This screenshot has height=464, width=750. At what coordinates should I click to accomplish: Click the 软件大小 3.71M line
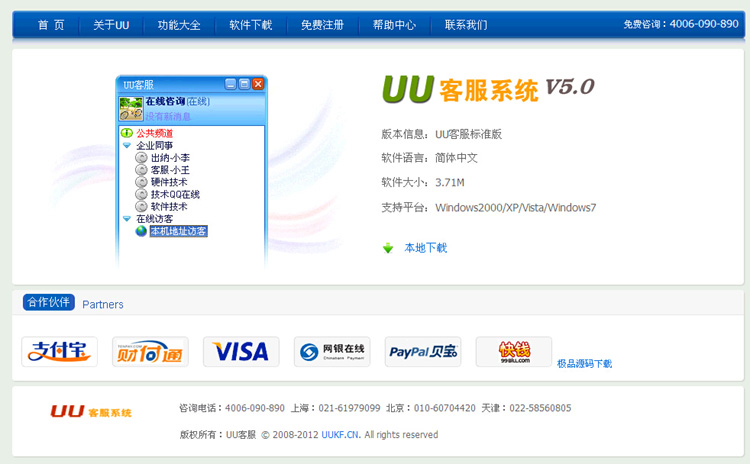coord(423,182)
